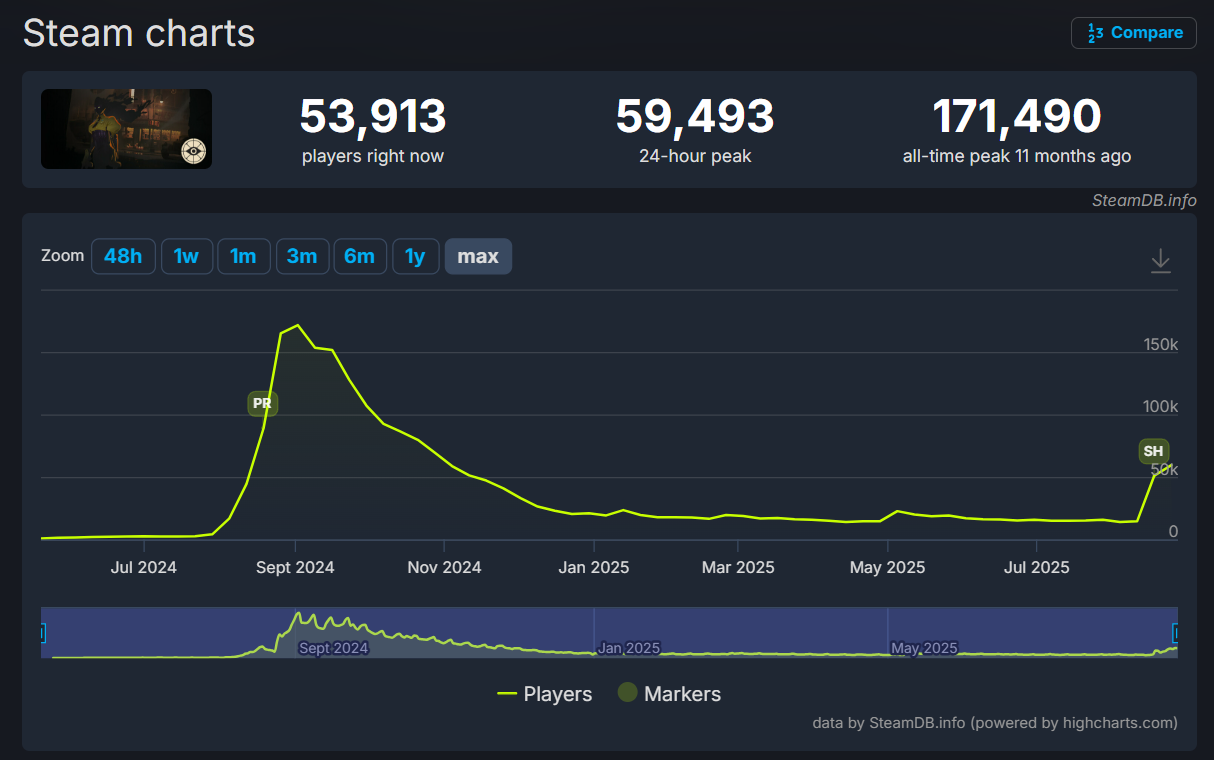1214x760 pixels.
Task: Click the Jul 2025 x-axis label
Action: pyautogui.click(x=1036, y=567)
